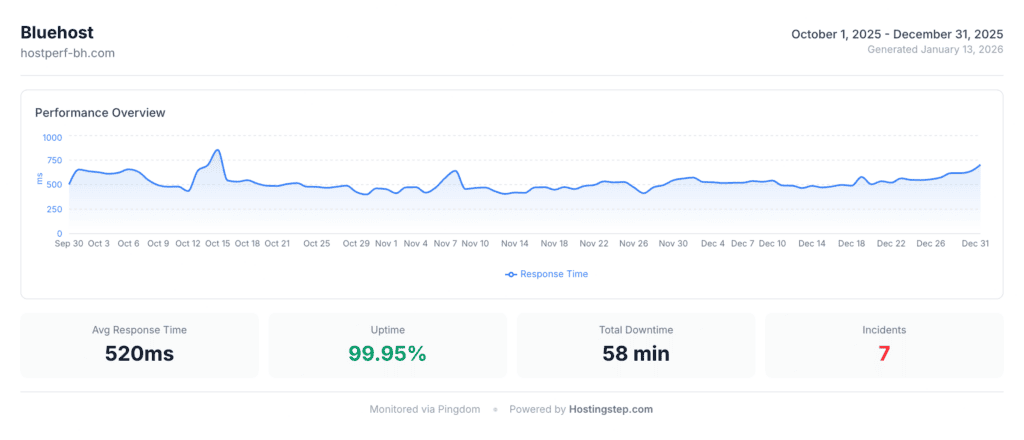1024x440 pixels.
Task: Open the Incidents card showing 7
Action: point(883,345)
